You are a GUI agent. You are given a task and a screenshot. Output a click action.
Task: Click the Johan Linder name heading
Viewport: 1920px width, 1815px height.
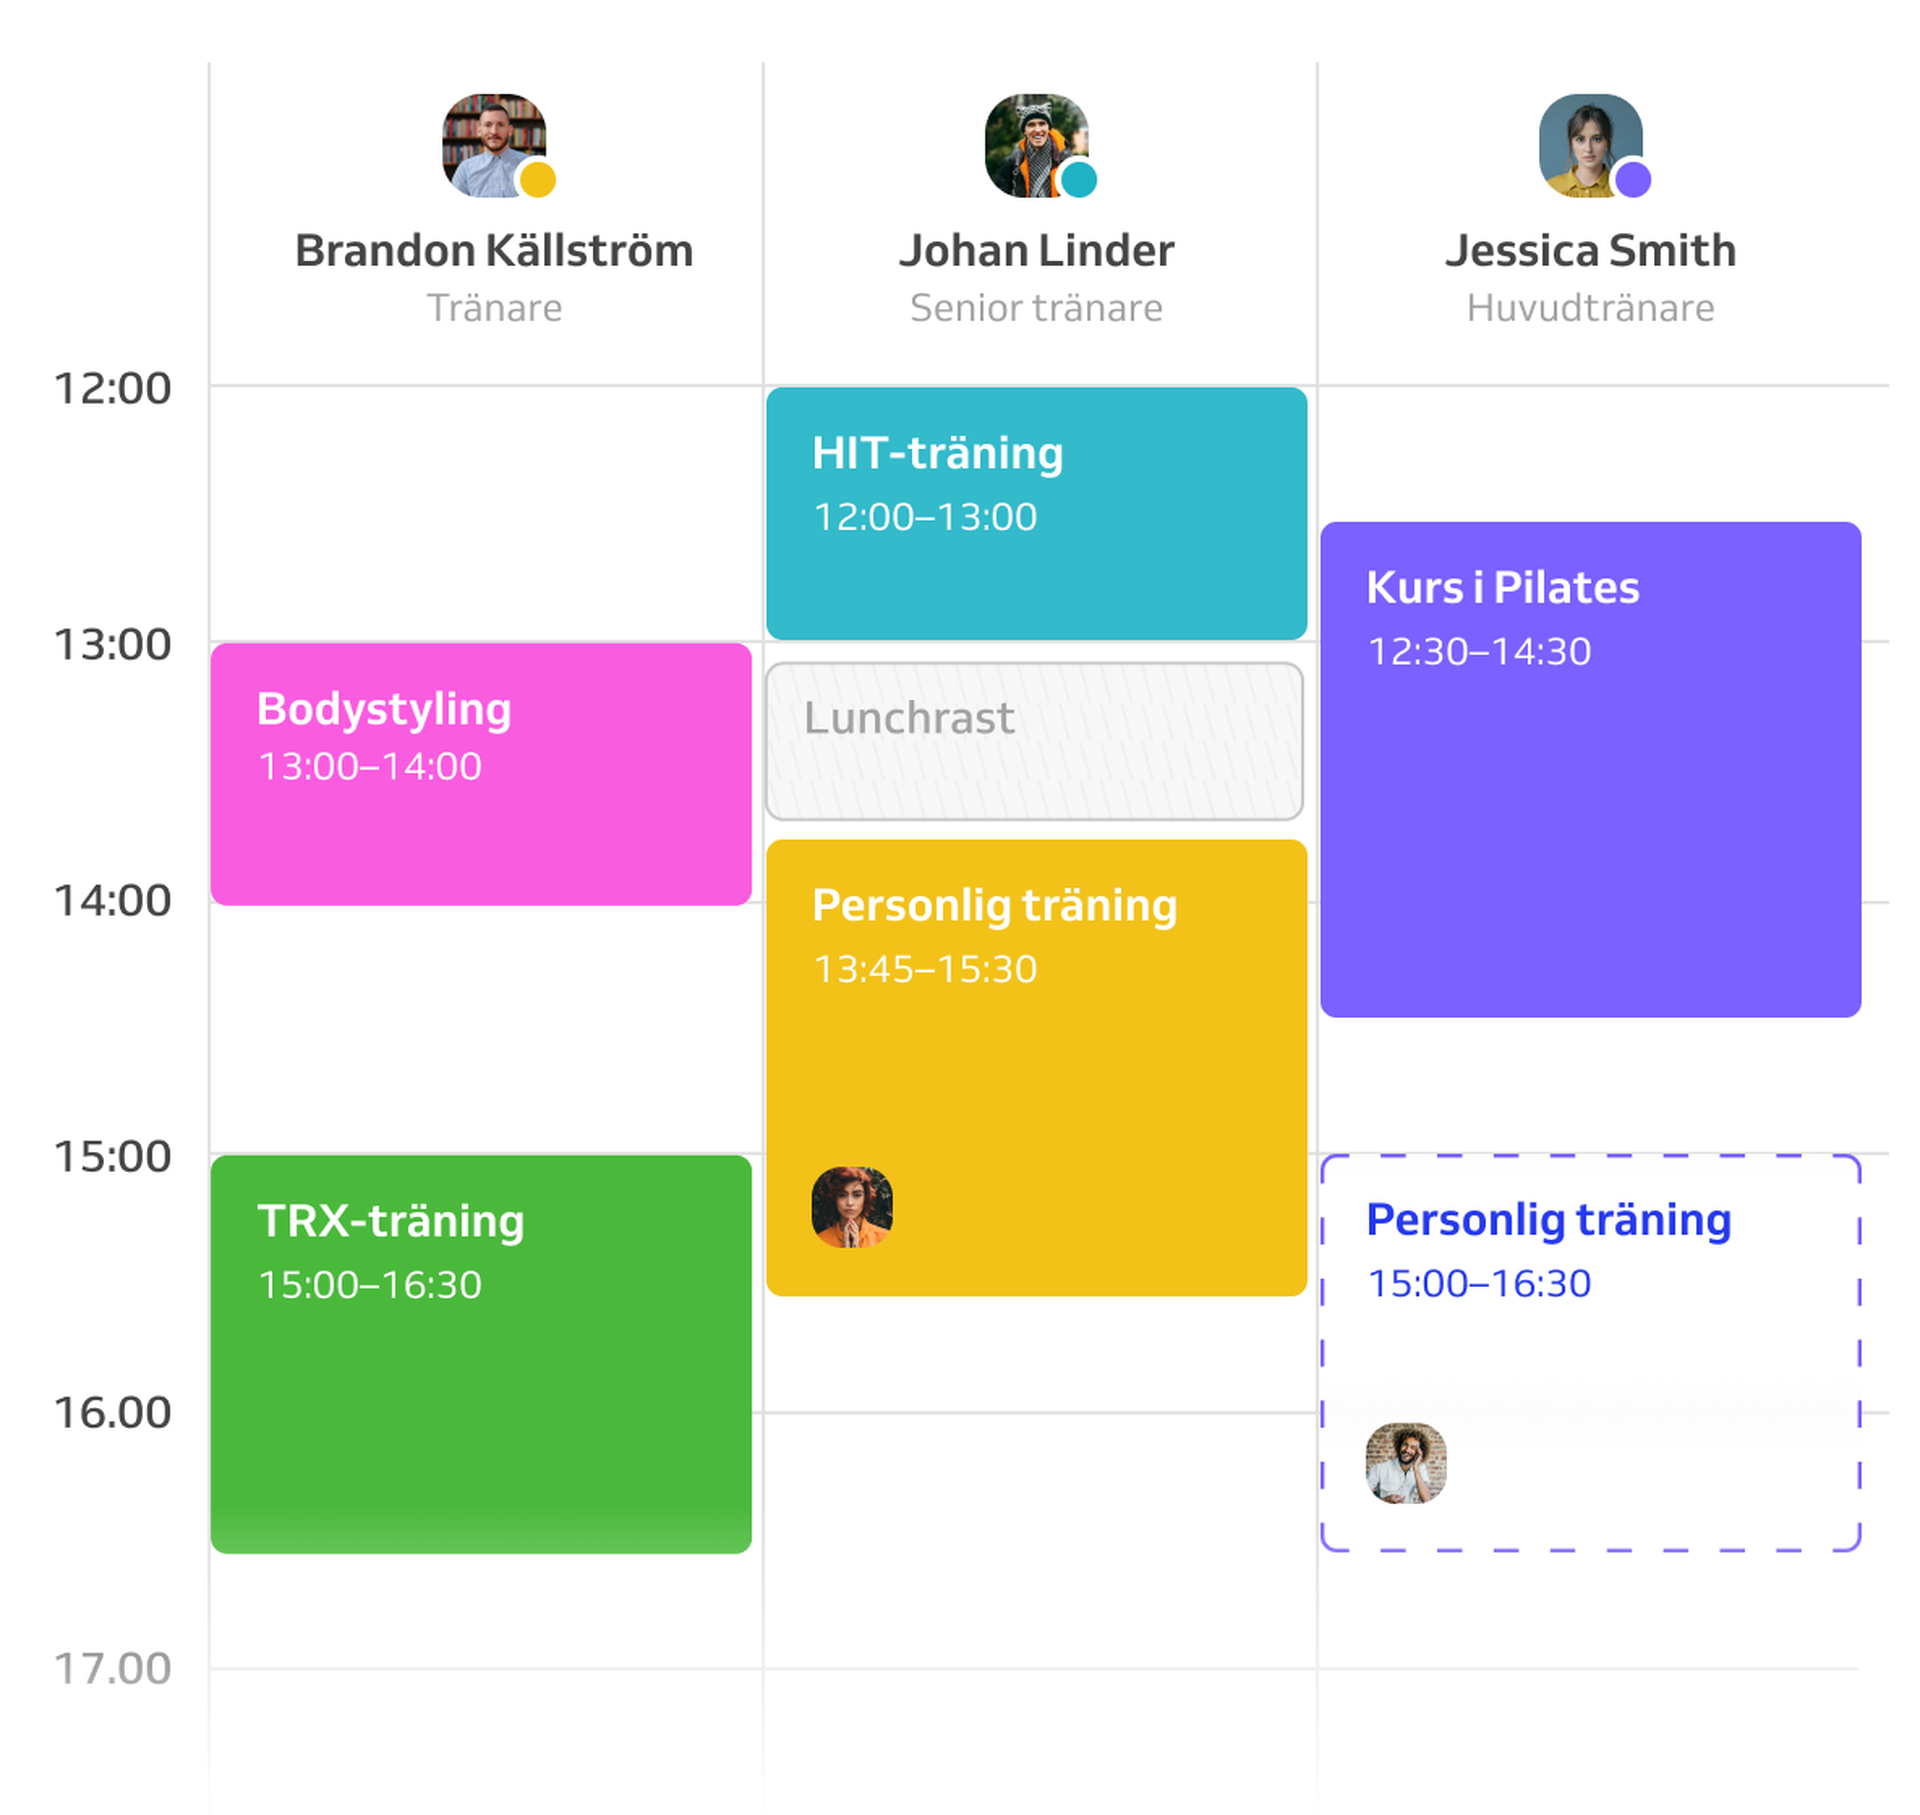pyautogui.click(x=1036, y=251)
